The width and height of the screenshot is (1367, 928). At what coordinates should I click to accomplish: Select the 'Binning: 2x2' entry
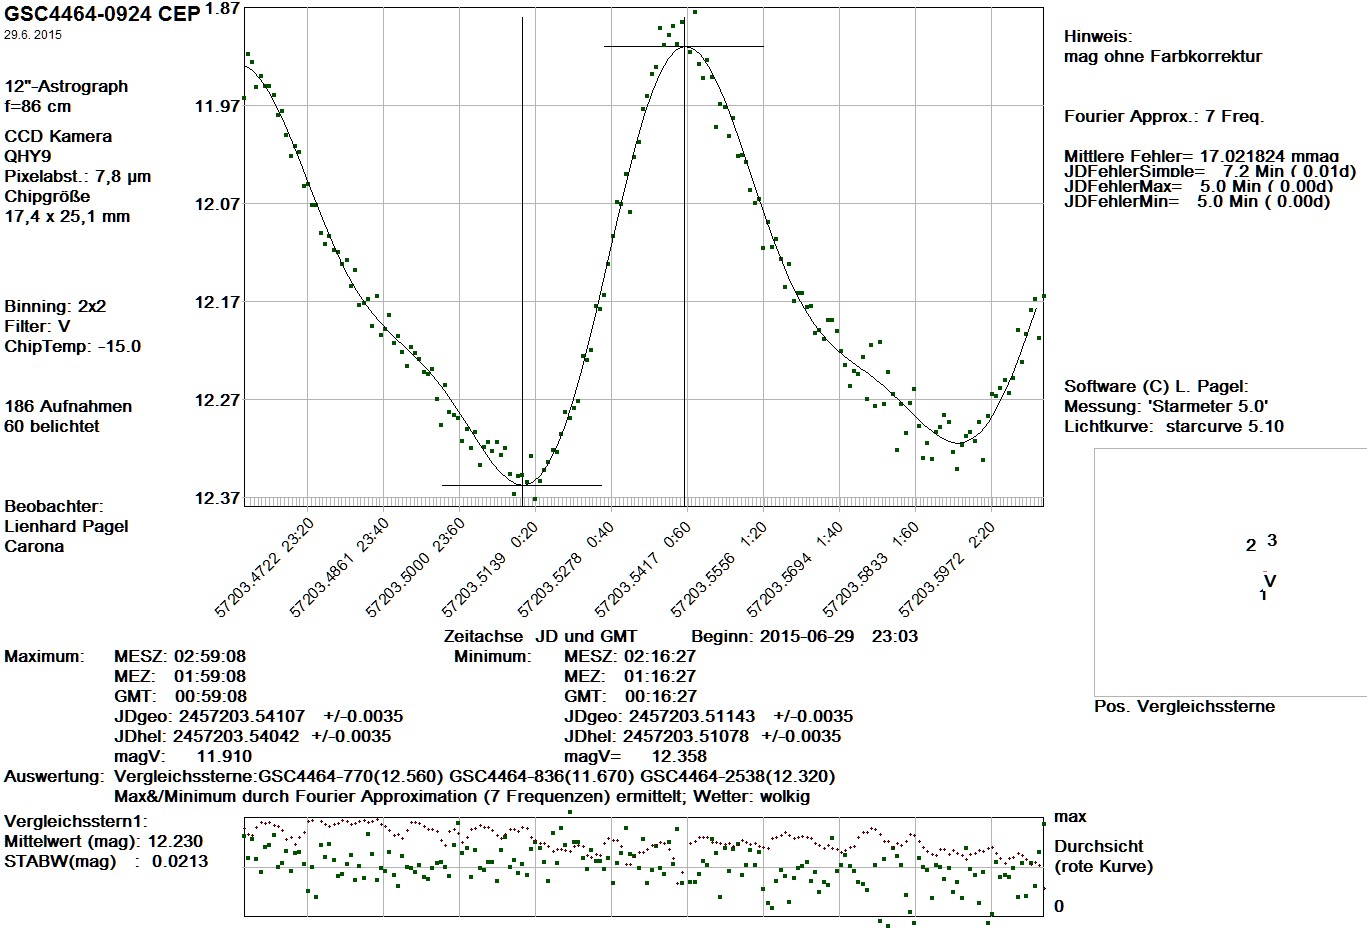pyautogui.click(x=57, y=306)
